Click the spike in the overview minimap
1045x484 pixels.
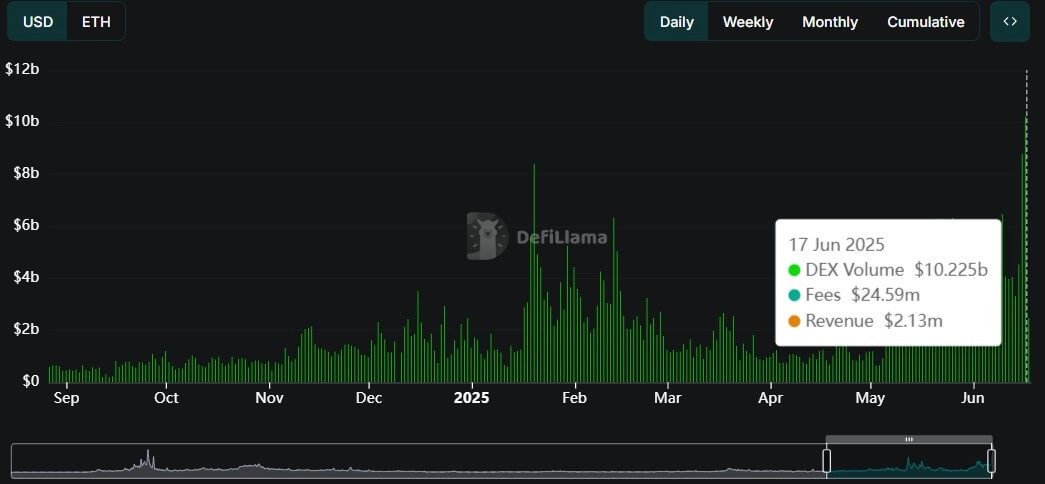[148, 460]
